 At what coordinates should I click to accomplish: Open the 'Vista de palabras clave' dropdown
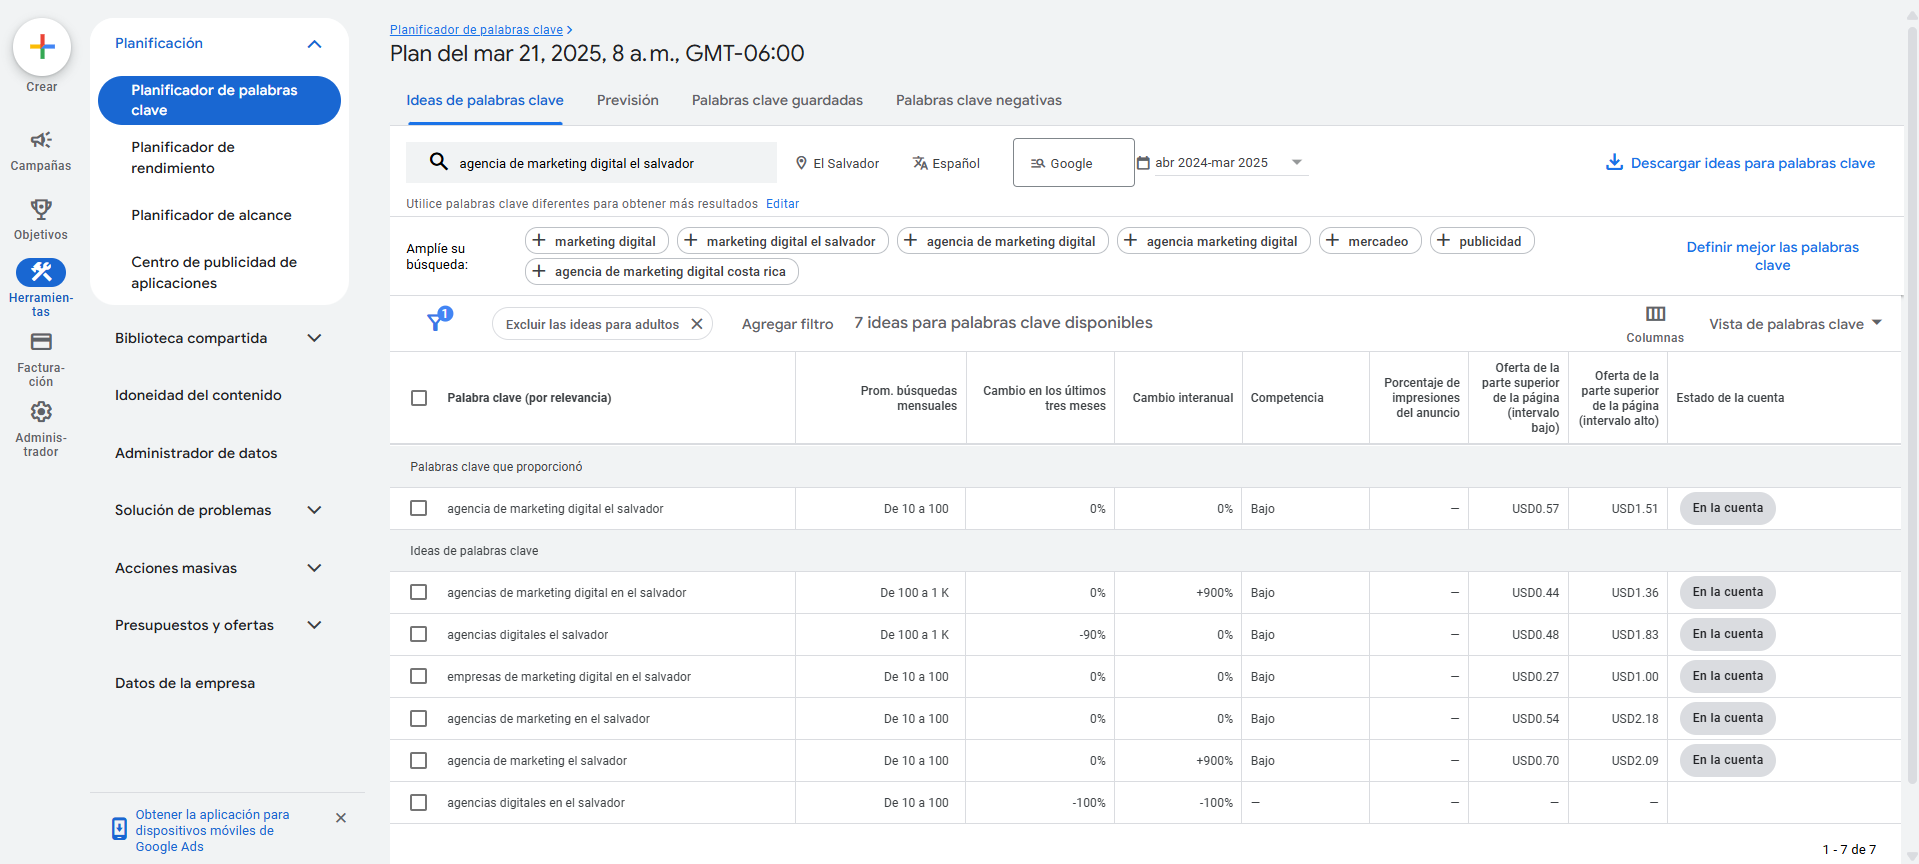1795,324
